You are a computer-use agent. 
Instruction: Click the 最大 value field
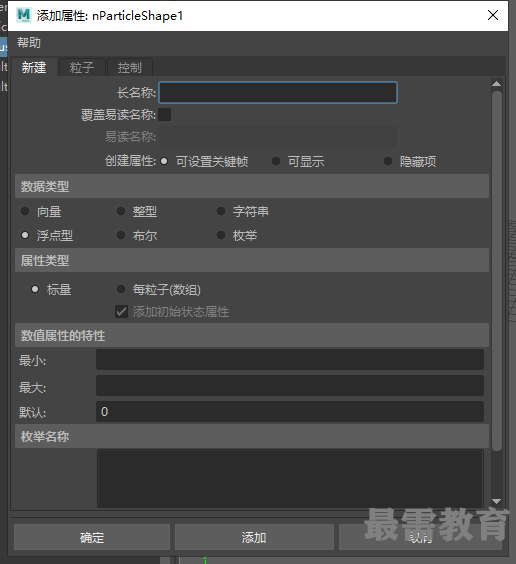289,386
